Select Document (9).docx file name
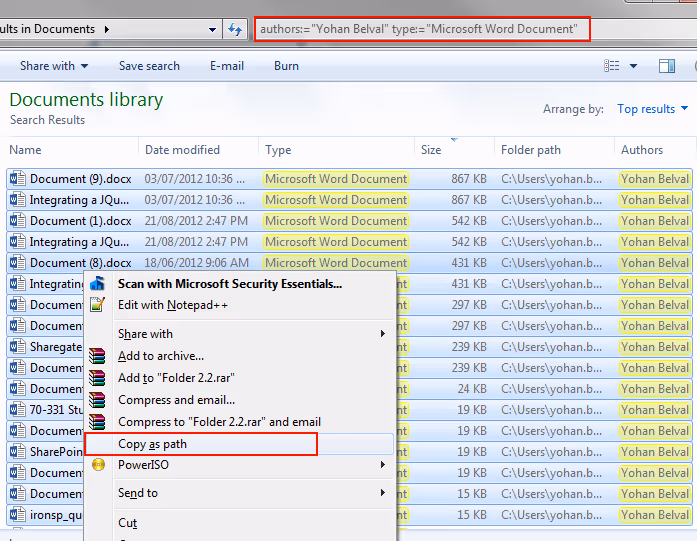The height and width of the screenshot is (541, 697). tap(80, 179)
